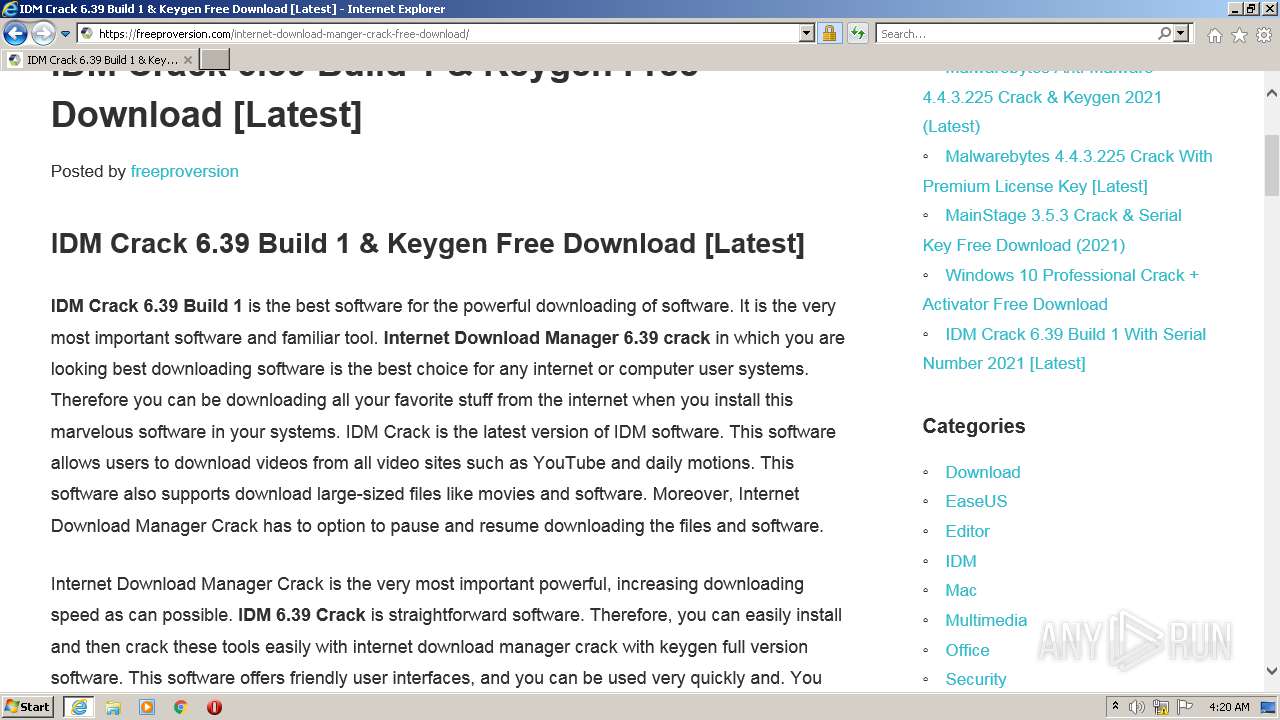The height and width of the screenshot is (720, 1280).
Task: Open the security report lock icon
Action: (x=829, y=34)
